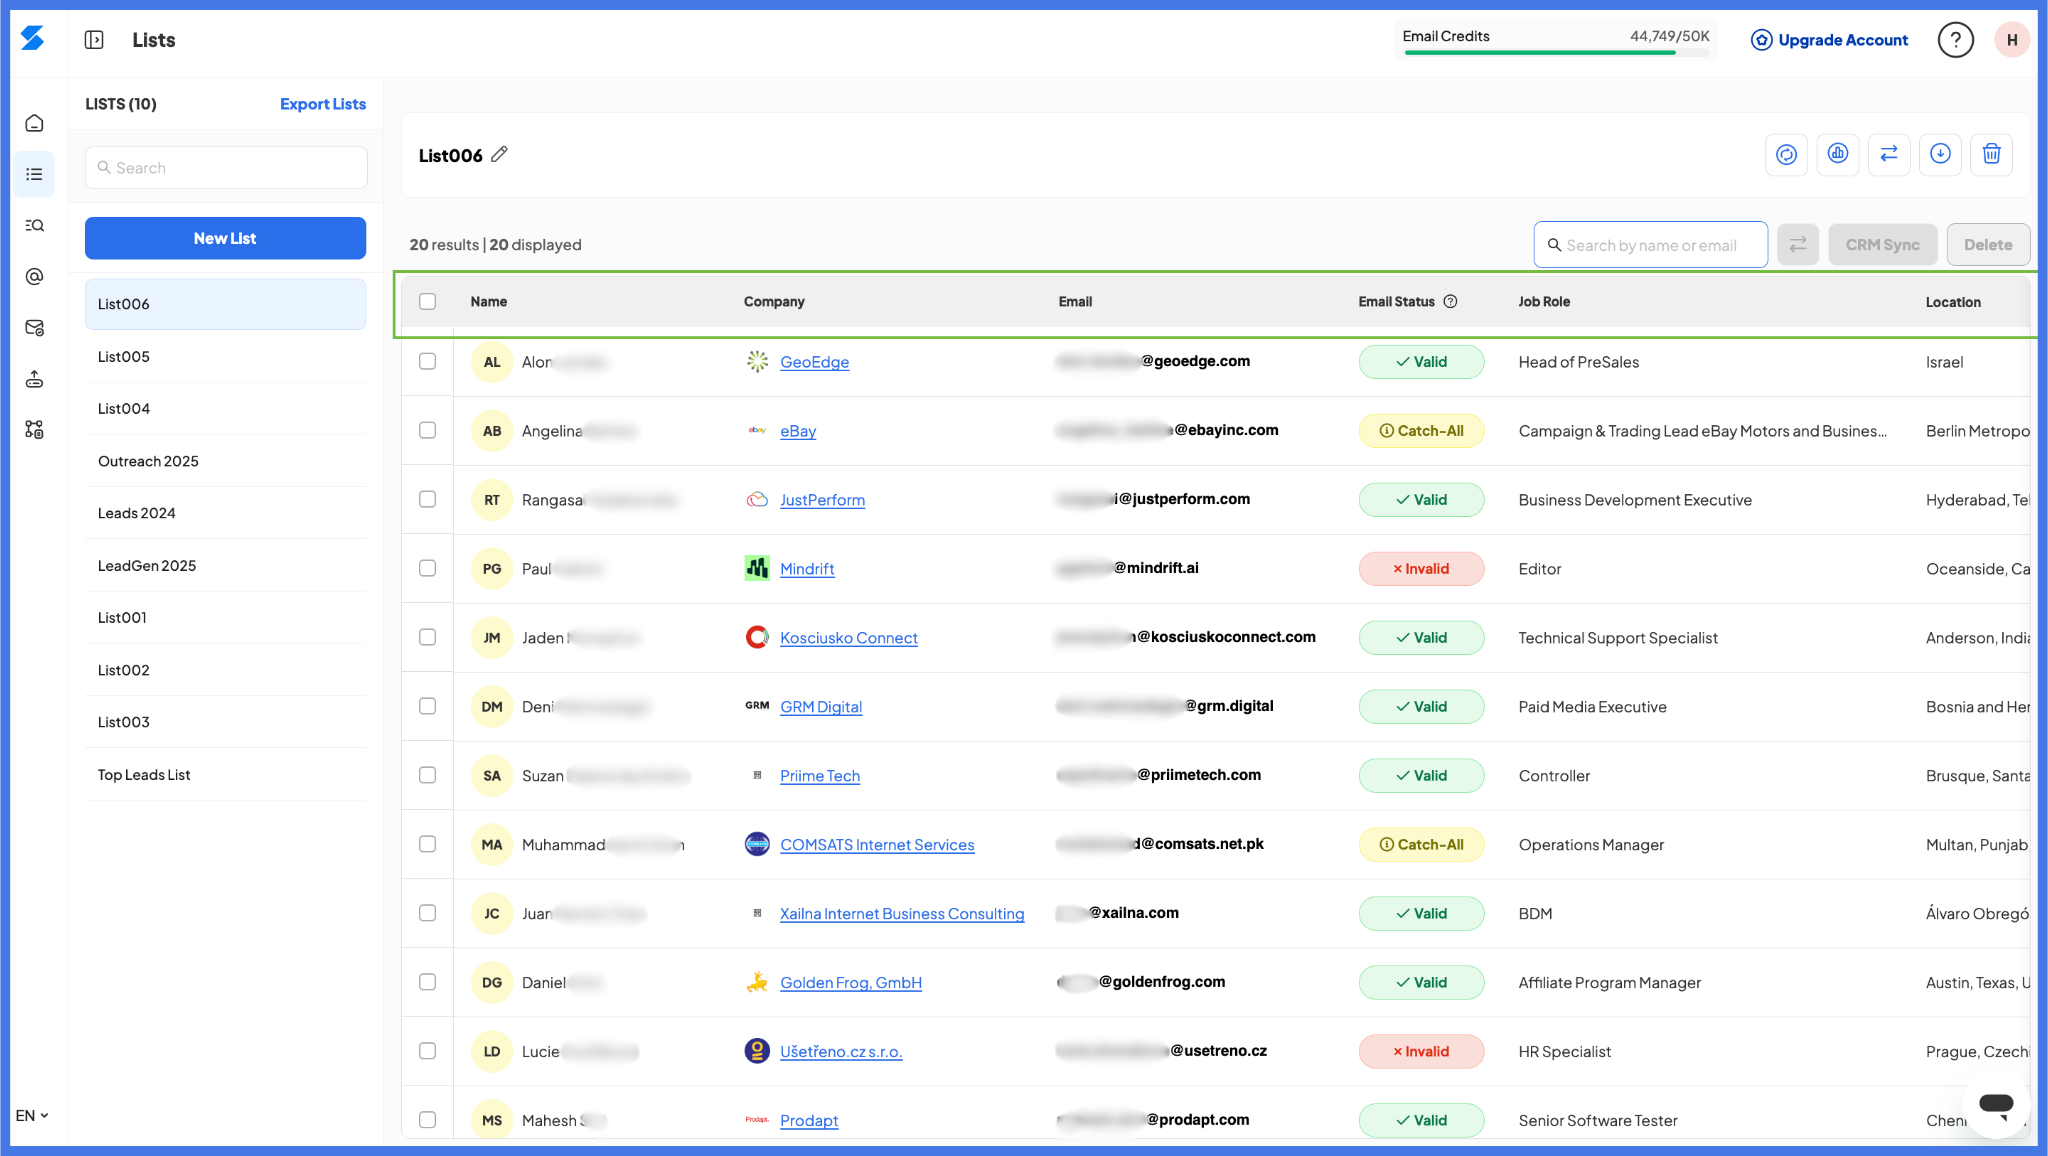The width and height of the screenshot is (2048, 1156).
Task: Click the Invalid status badge for Paul
Action: click(1421, 568)
